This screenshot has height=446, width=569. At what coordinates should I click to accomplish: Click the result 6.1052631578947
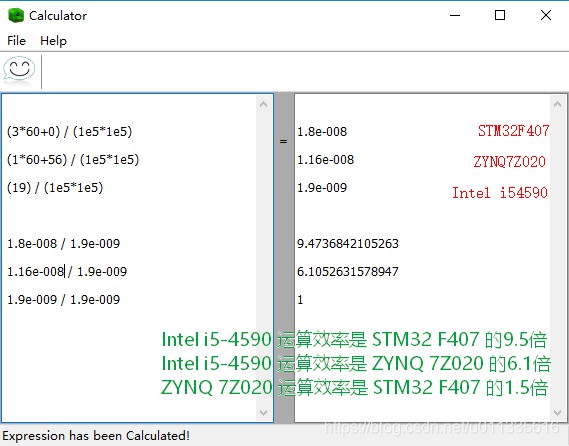click(x=348, y=271)
